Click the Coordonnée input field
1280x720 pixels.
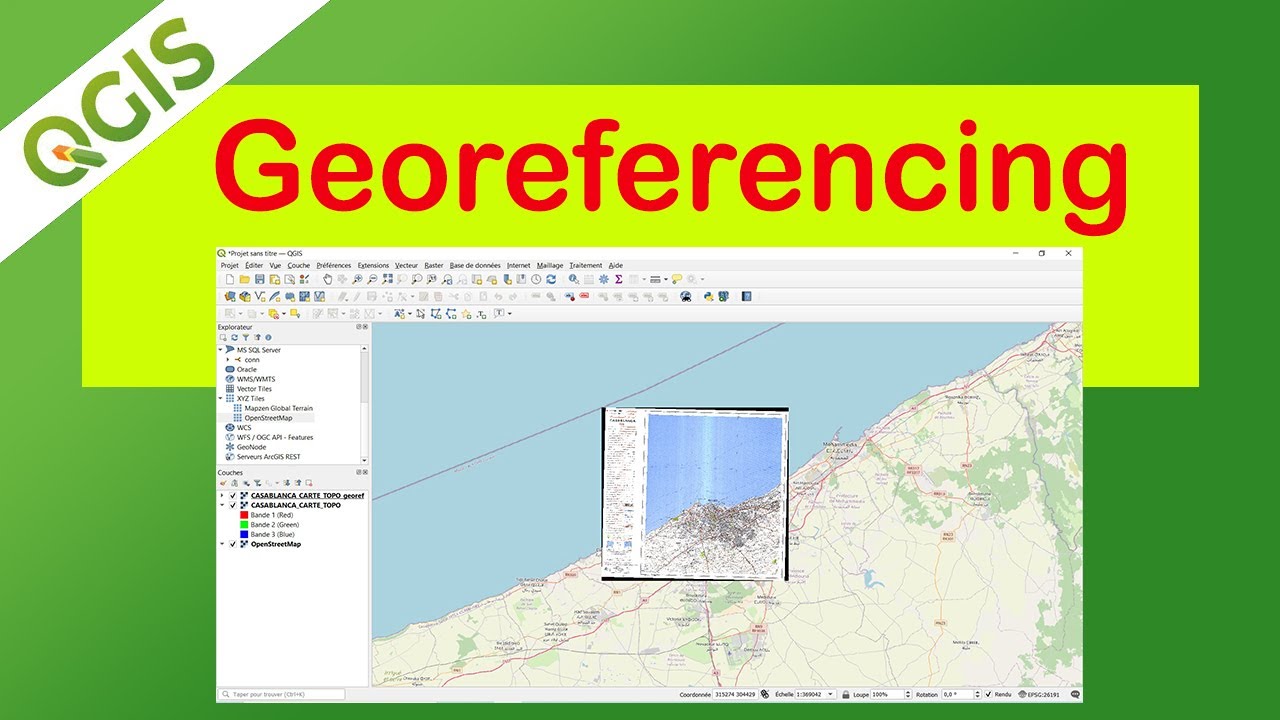coord(735,694)
